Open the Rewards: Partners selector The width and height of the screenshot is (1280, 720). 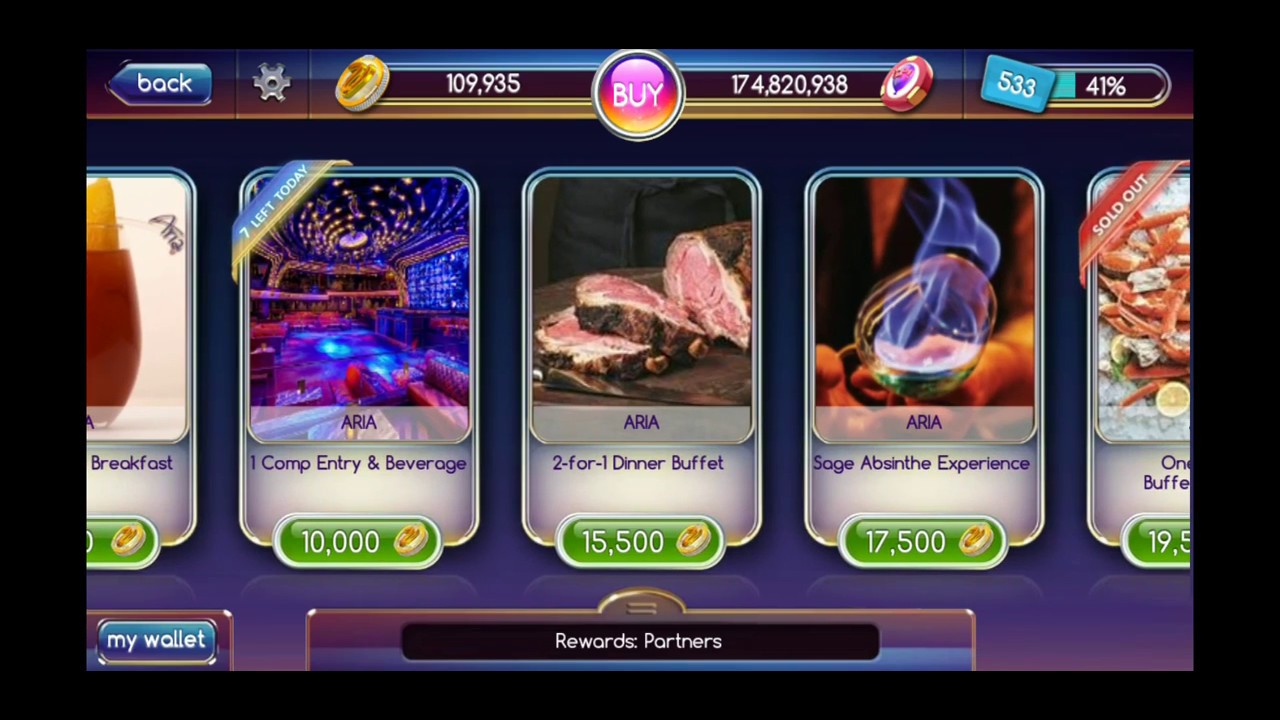click(x=639, y=641)
